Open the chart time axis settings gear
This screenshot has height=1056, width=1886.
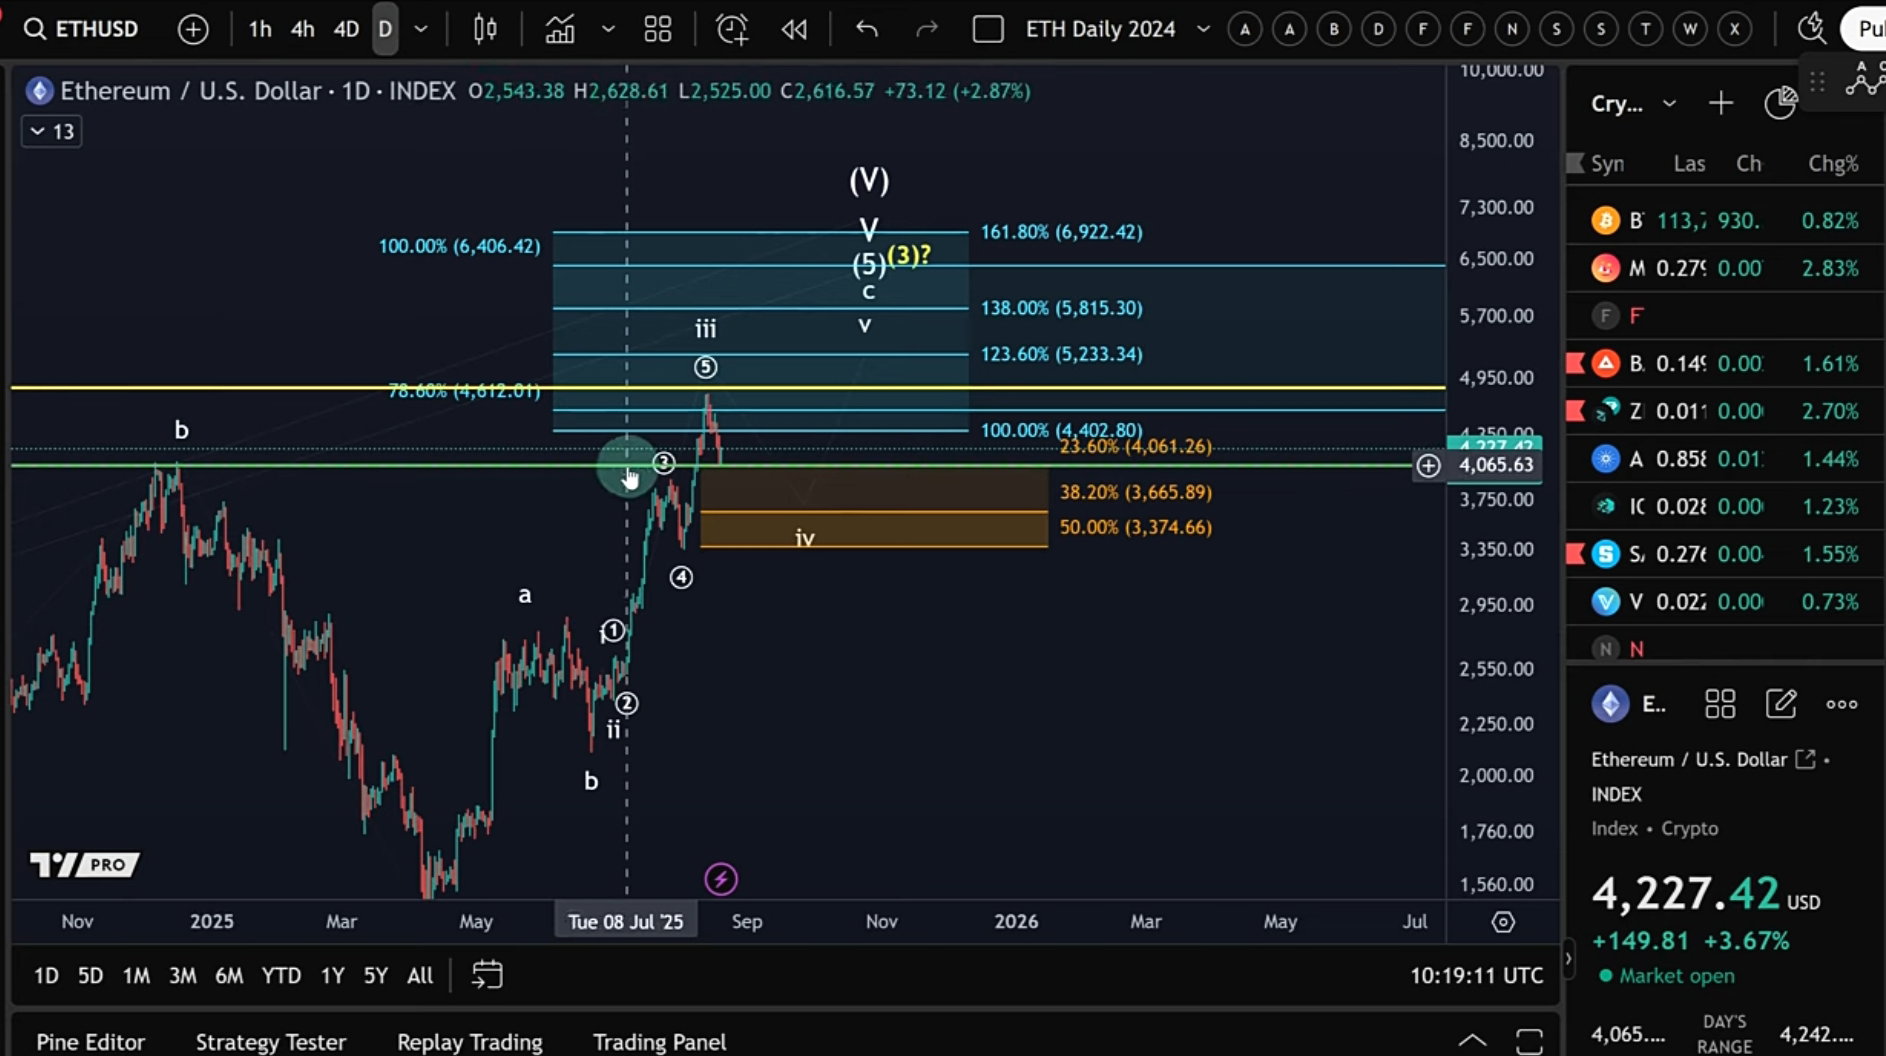(1503, 922)
